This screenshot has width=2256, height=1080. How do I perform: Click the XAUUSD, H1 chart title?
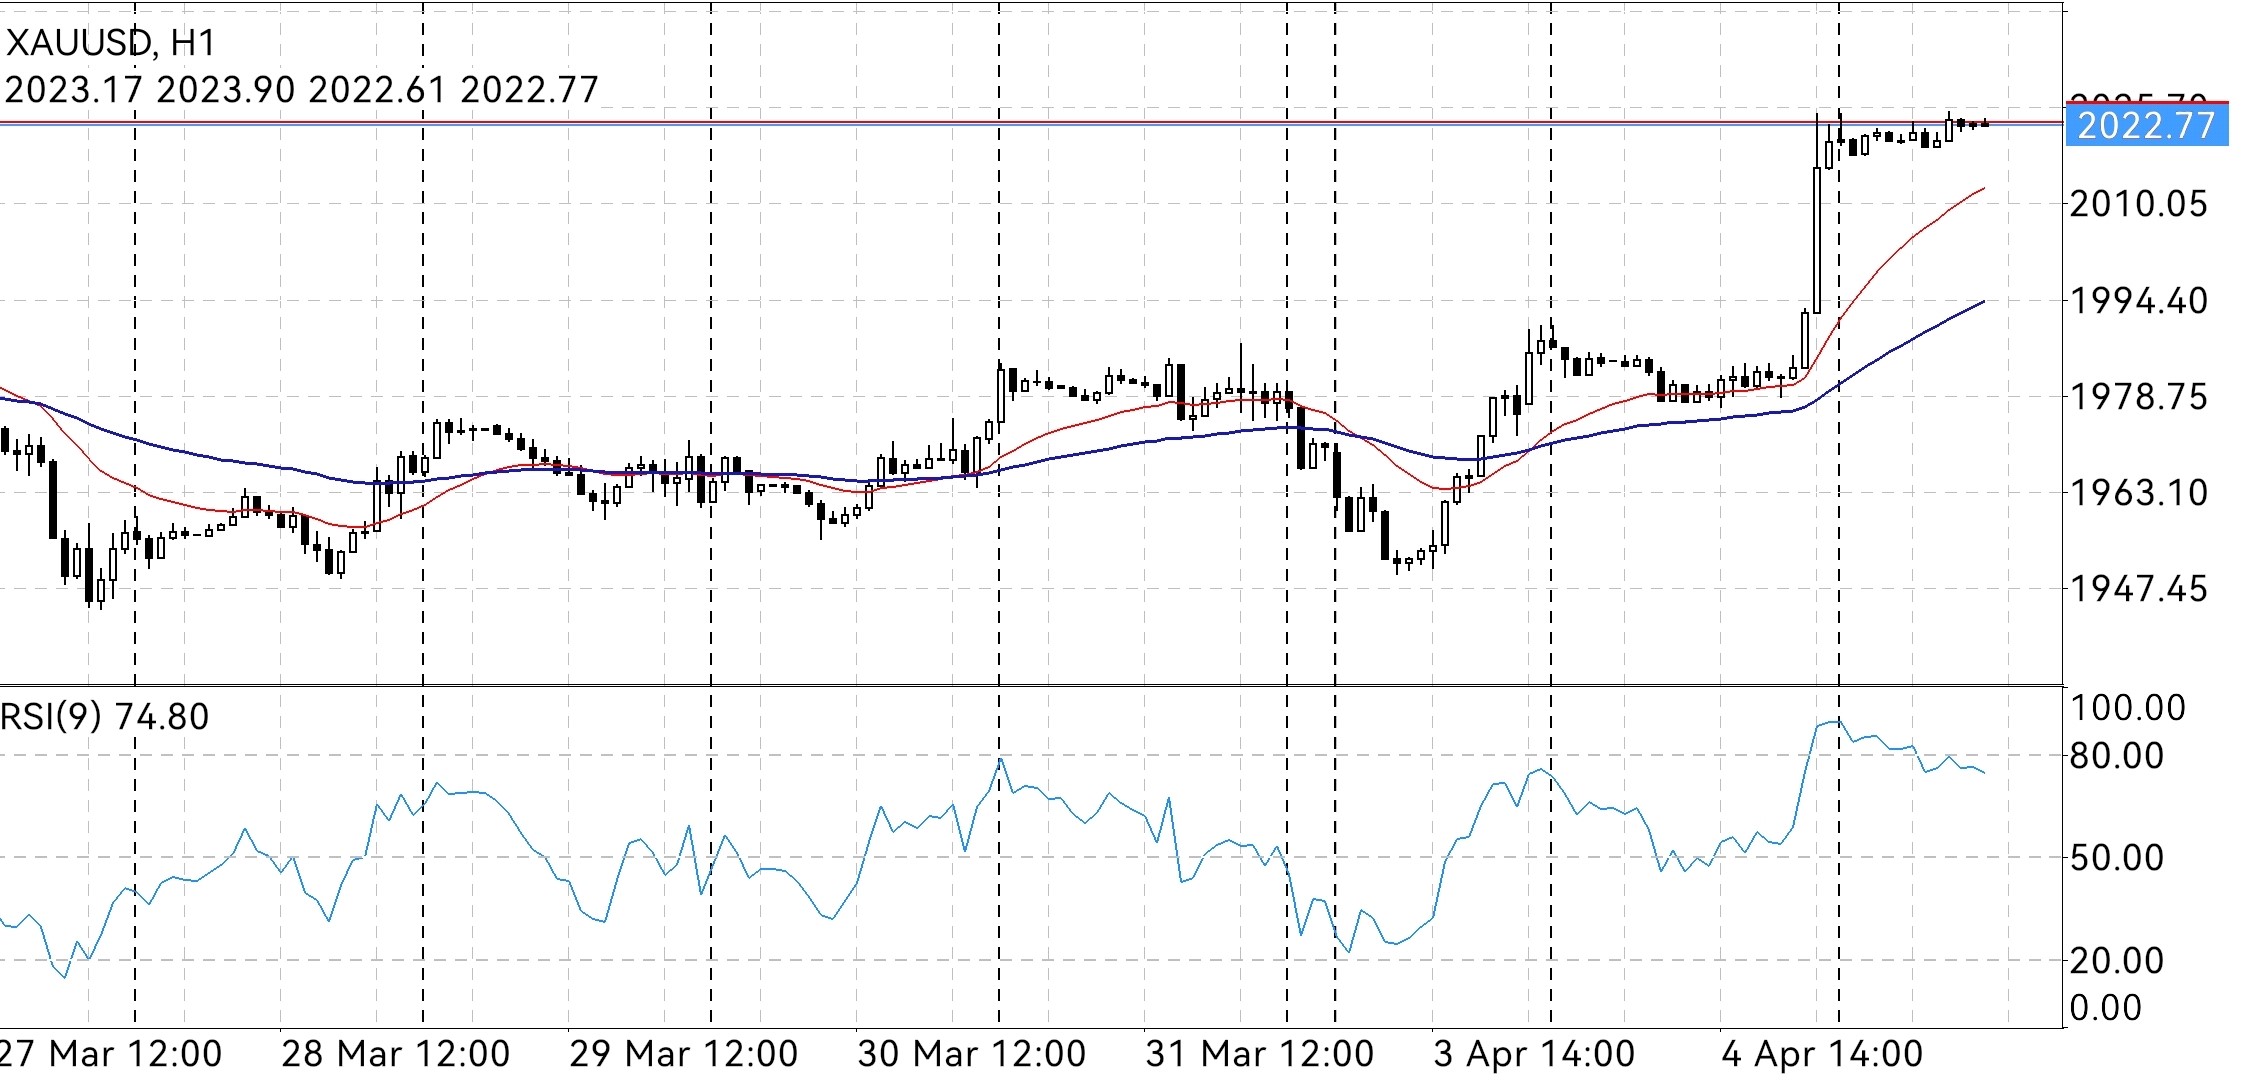(x=110, y=43)
